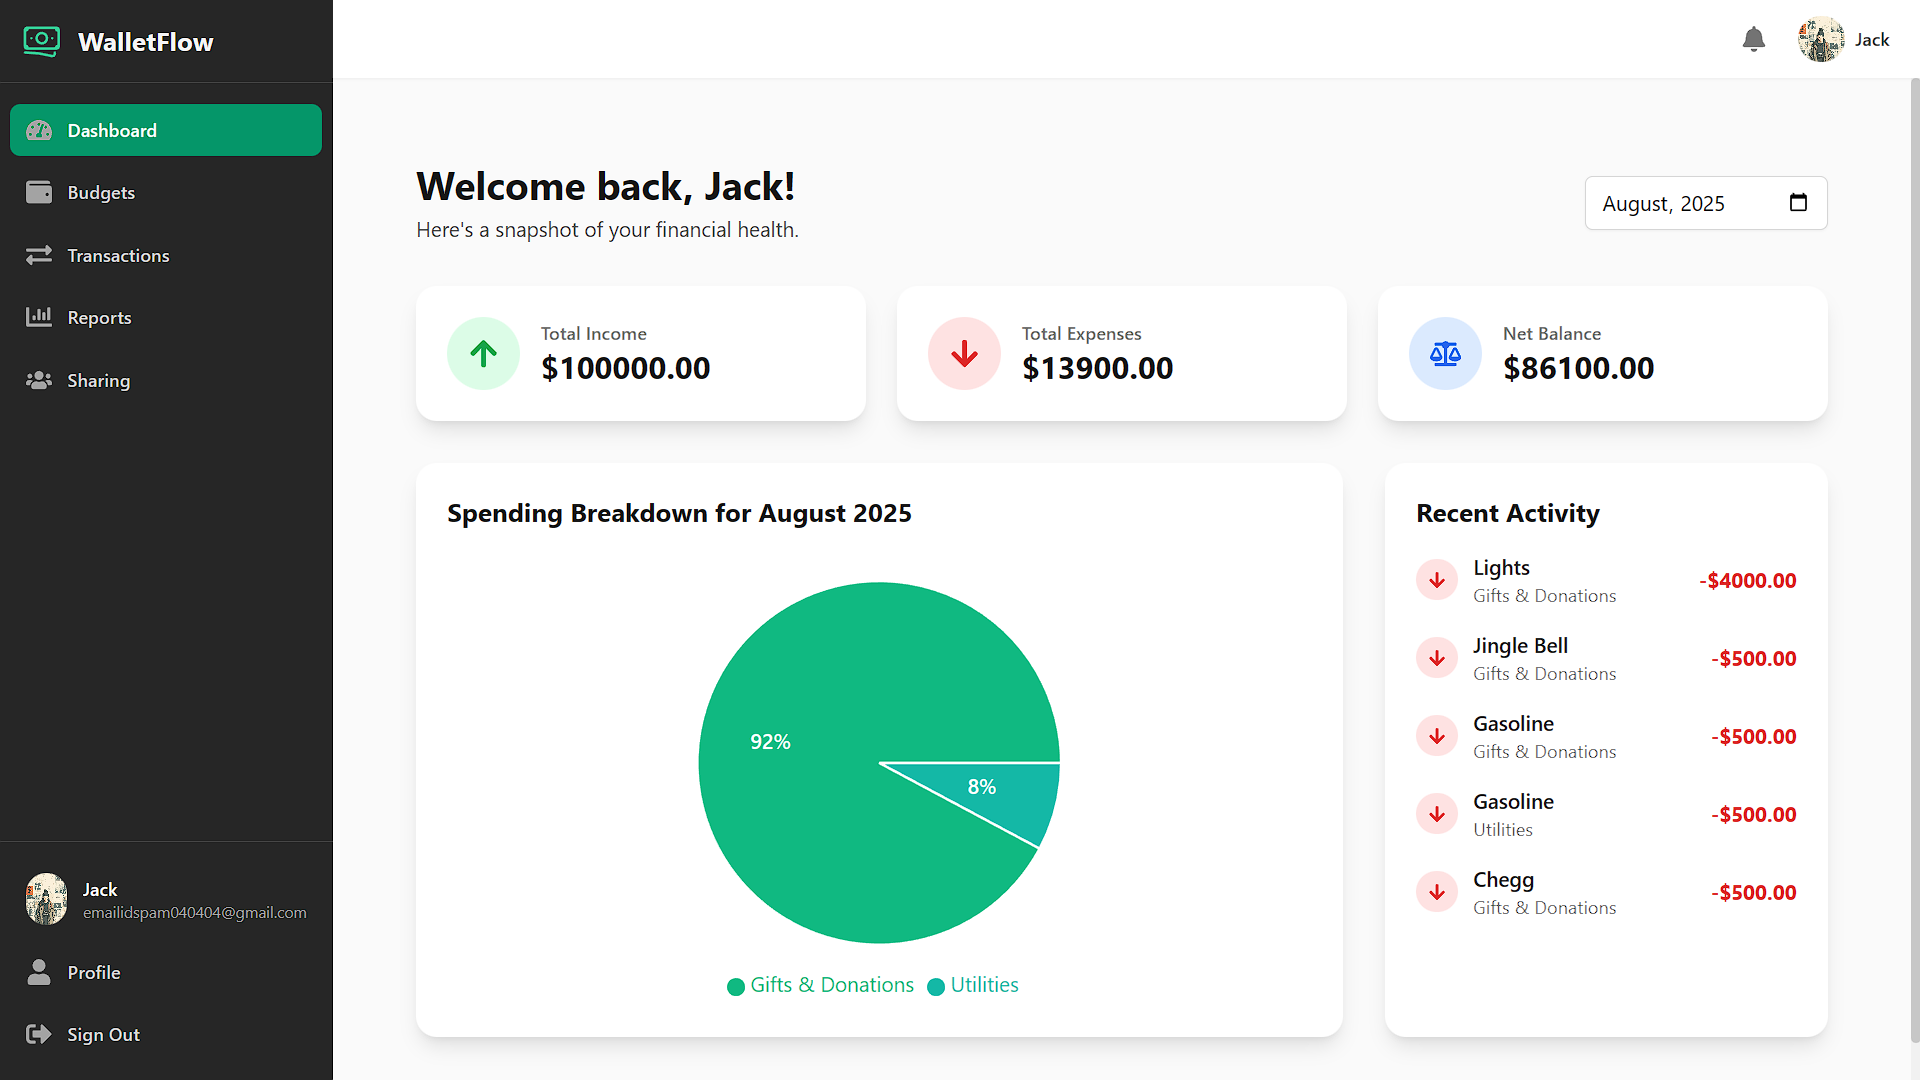Click the calendar icon in month picker
The image size is (1920, 1080).
(x=1798, y=203)
